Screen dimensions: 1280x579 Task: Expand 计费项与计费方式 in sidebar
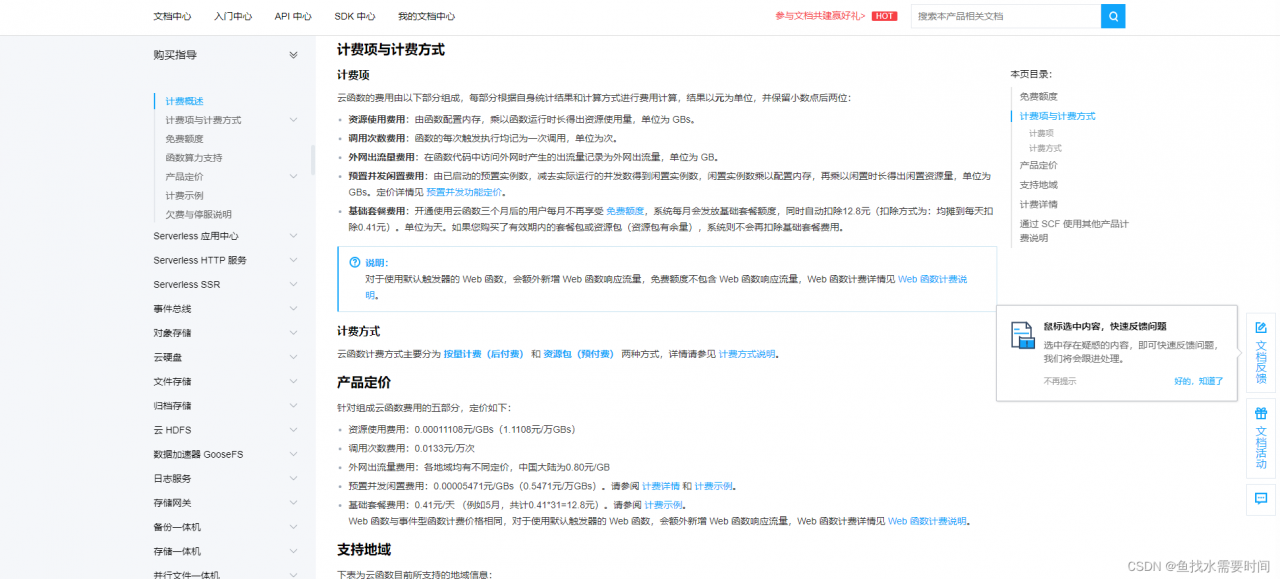click(293, 120)
